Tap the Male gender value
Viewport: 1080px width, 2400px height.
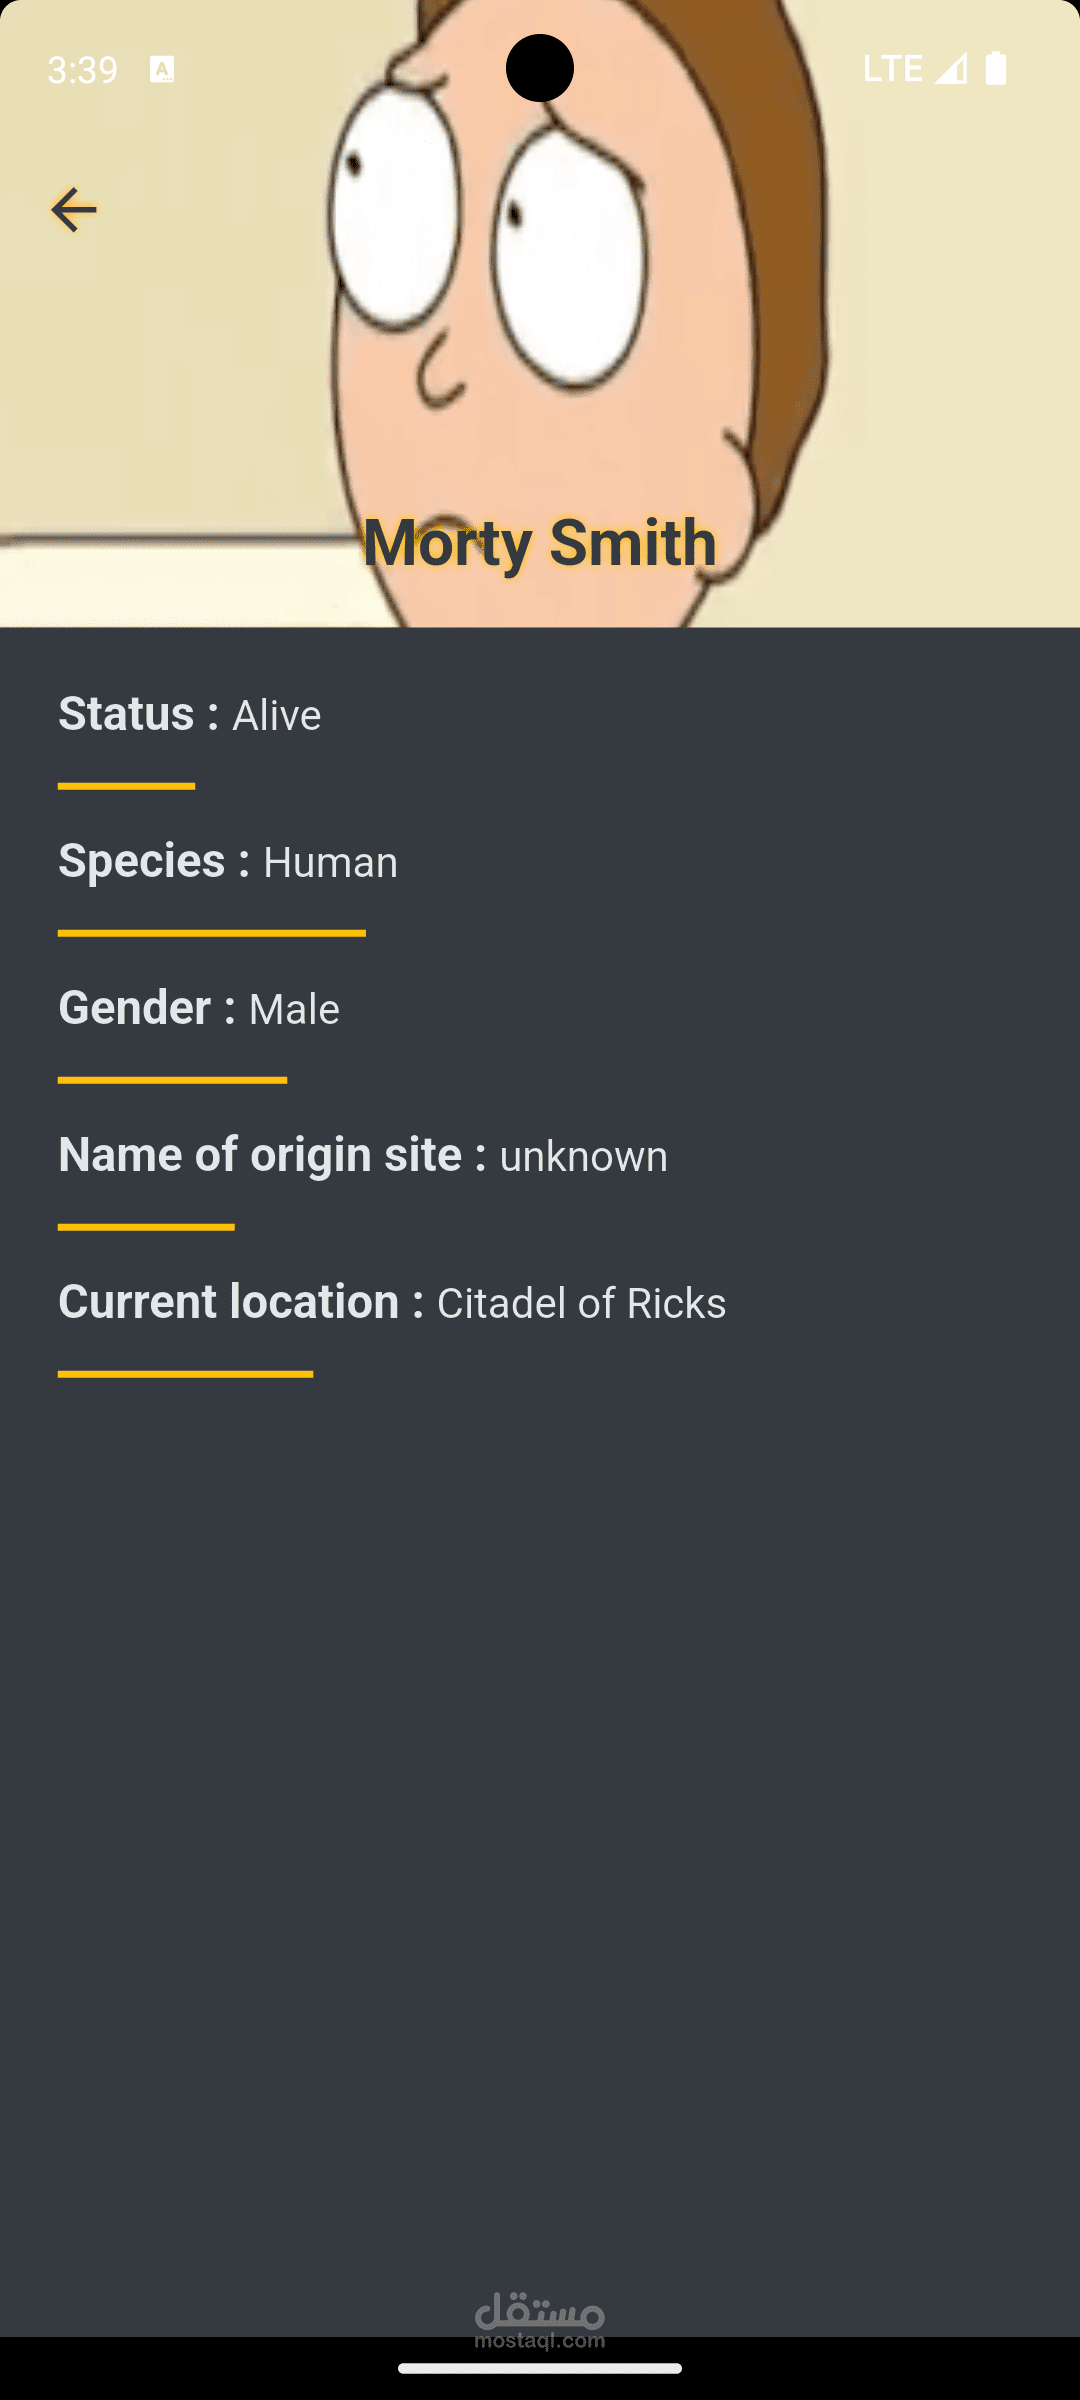[294, 1010]
